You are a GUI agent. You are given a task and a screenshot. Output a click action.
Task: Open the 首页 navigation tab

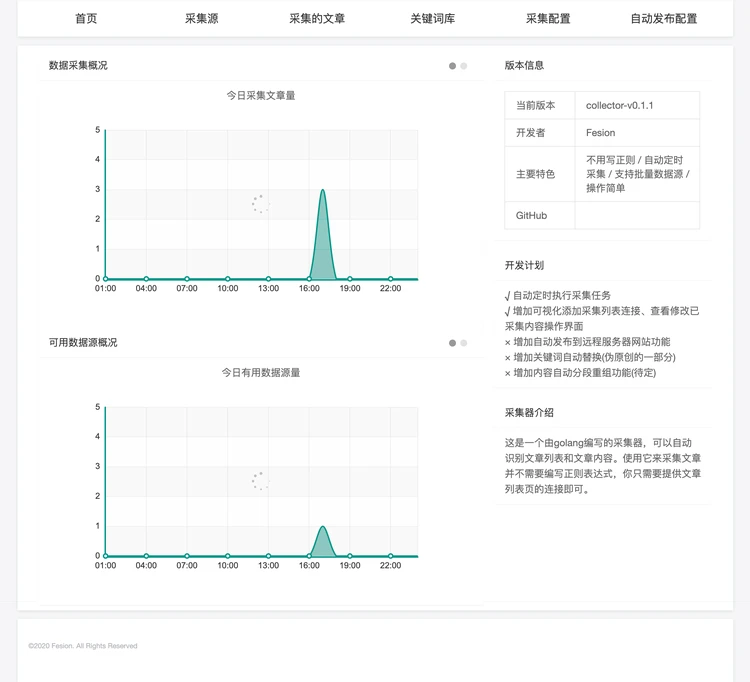click(86, 18)
